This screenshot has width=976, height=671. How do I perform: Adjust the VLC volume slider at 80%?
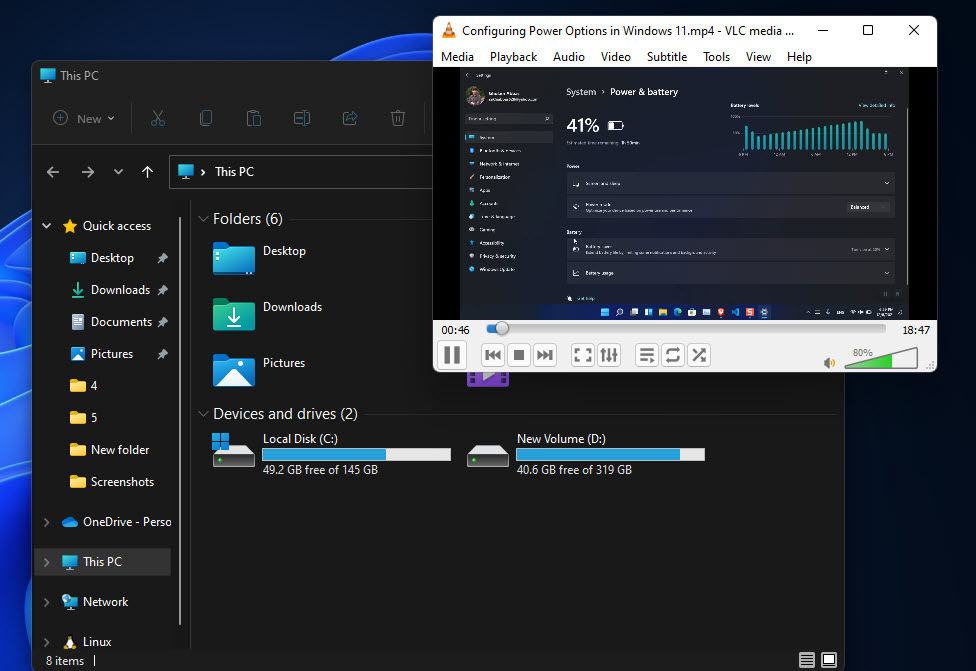pos(881,359)
